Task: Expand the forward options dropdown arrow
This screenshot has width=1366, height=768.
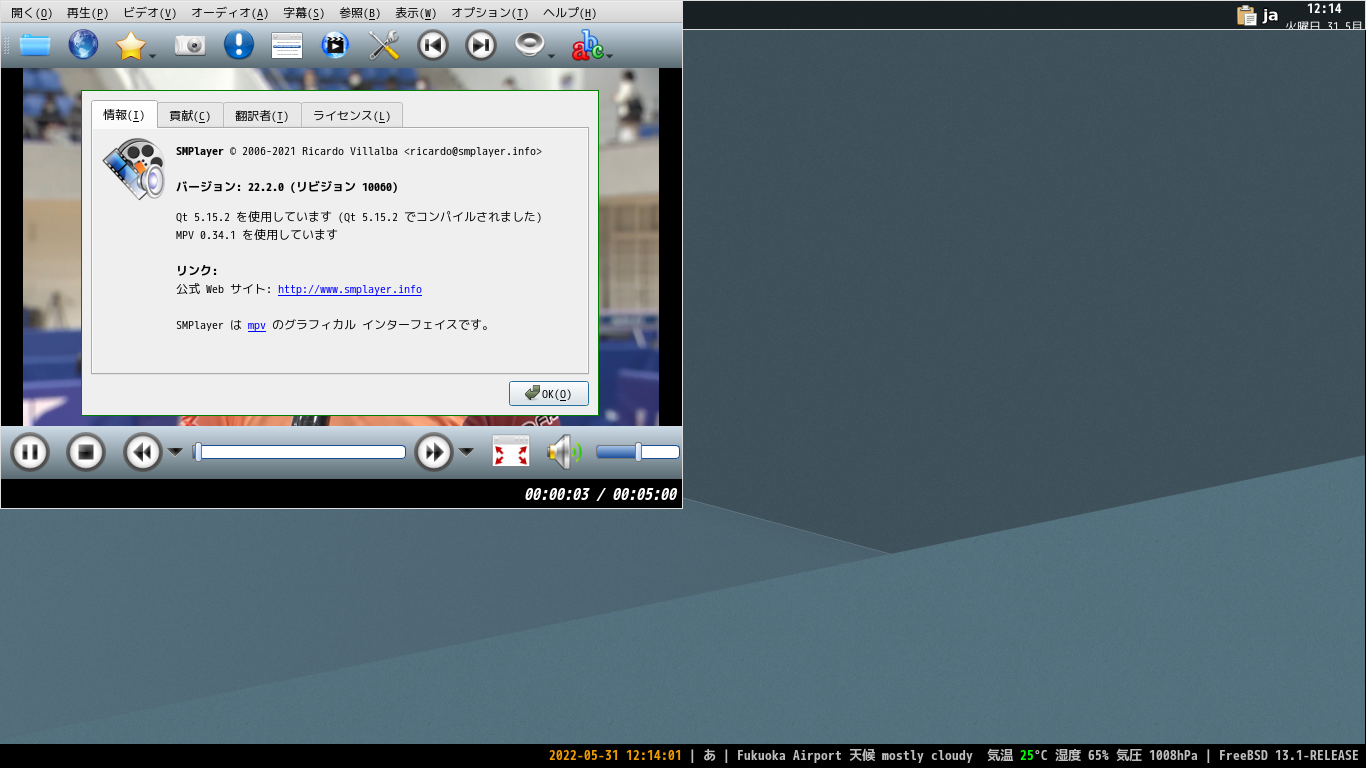Action: pyautogui.click(x=466, y=452)
